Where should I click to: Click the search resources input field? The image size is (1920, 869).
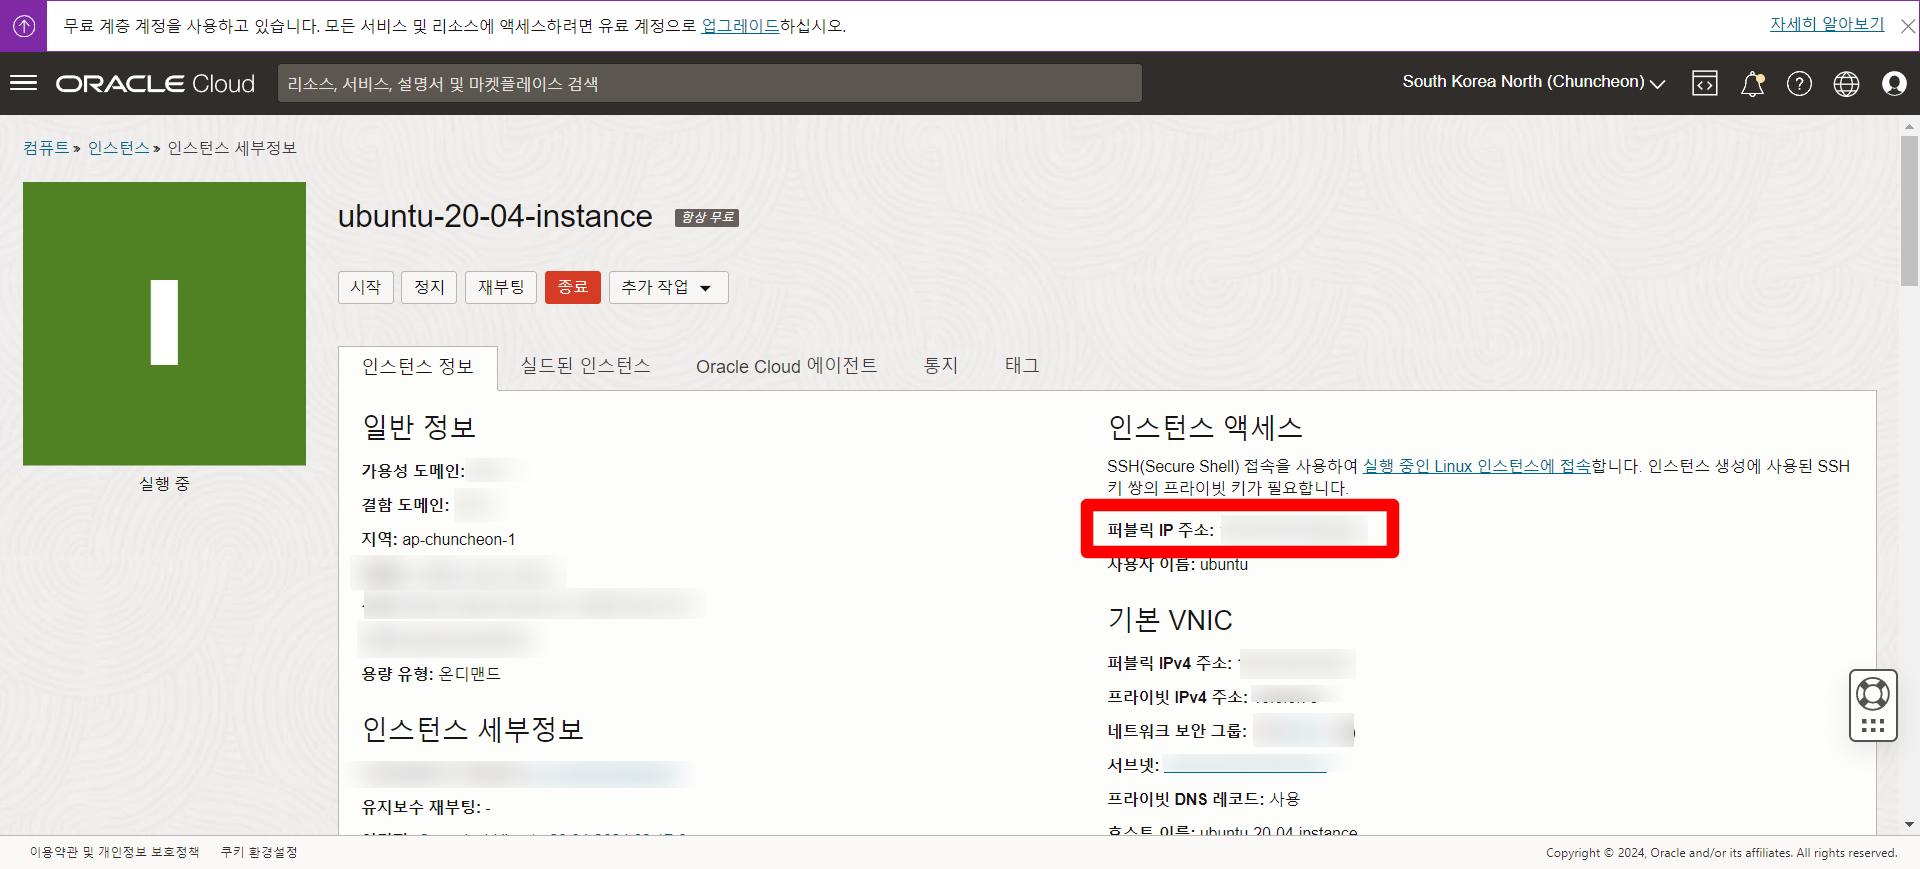[710, 83]
